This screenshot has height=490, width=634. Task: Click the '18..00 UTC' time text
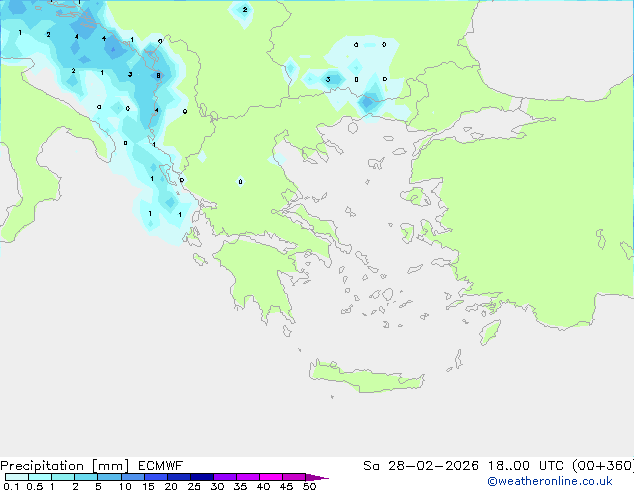pyautogui.click(x=525, y=466)
